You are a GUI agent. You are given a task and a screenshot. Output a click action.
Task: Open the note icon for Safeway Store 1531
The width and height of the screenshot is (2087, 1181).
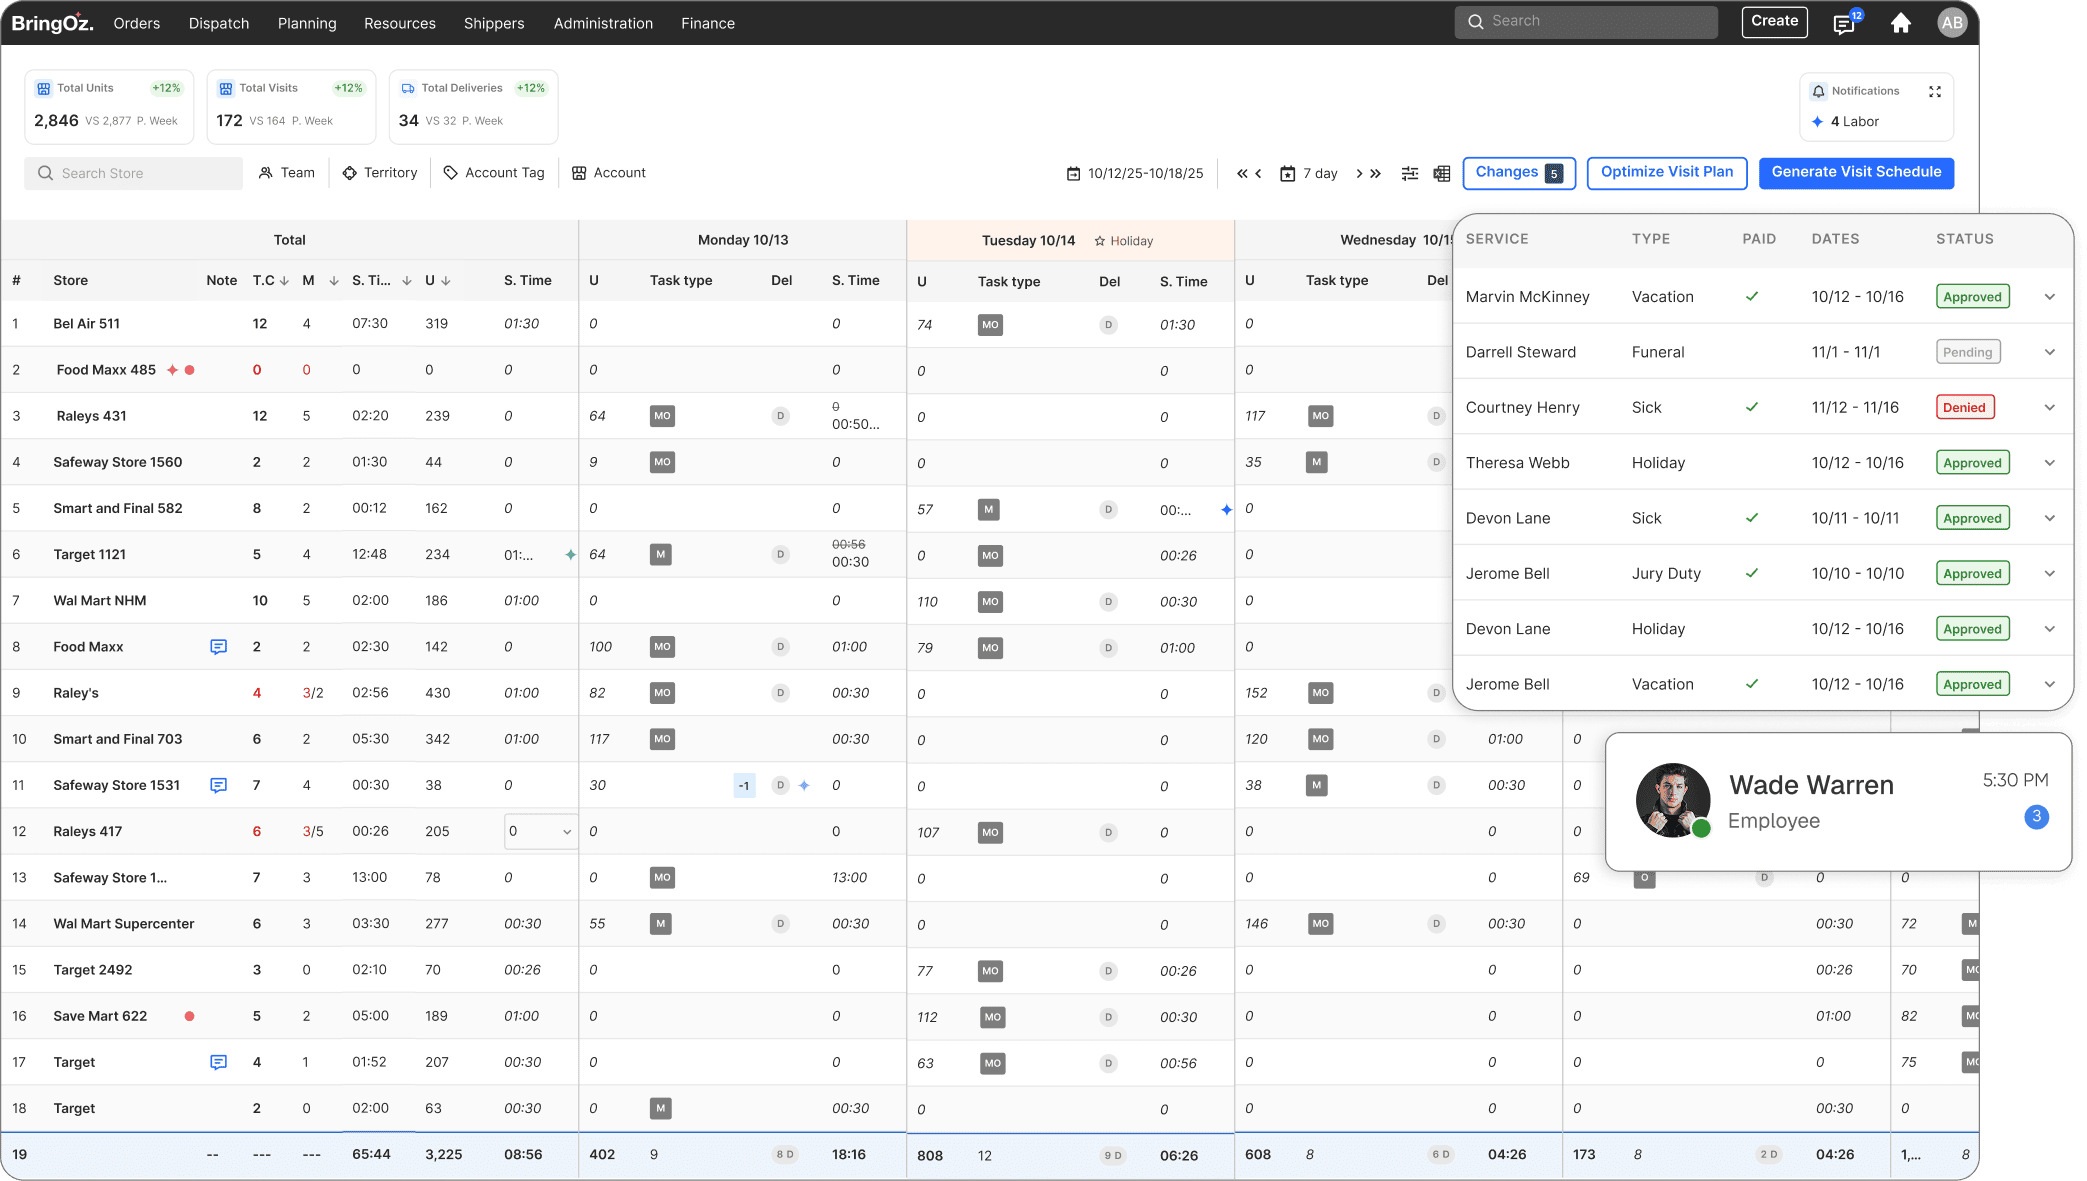point(218,785)
